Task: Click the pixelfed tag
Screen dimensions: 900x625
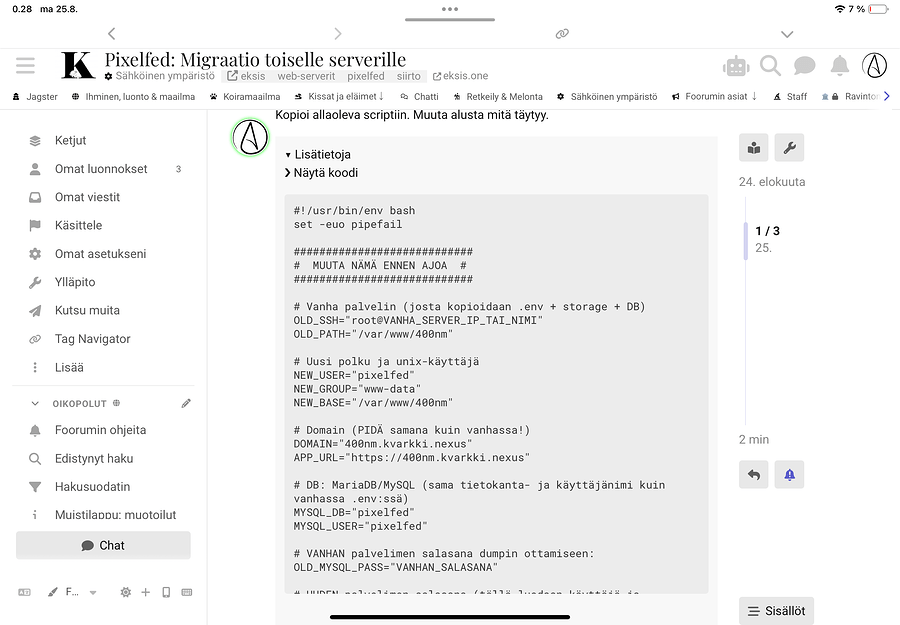Action: point(366,76)
